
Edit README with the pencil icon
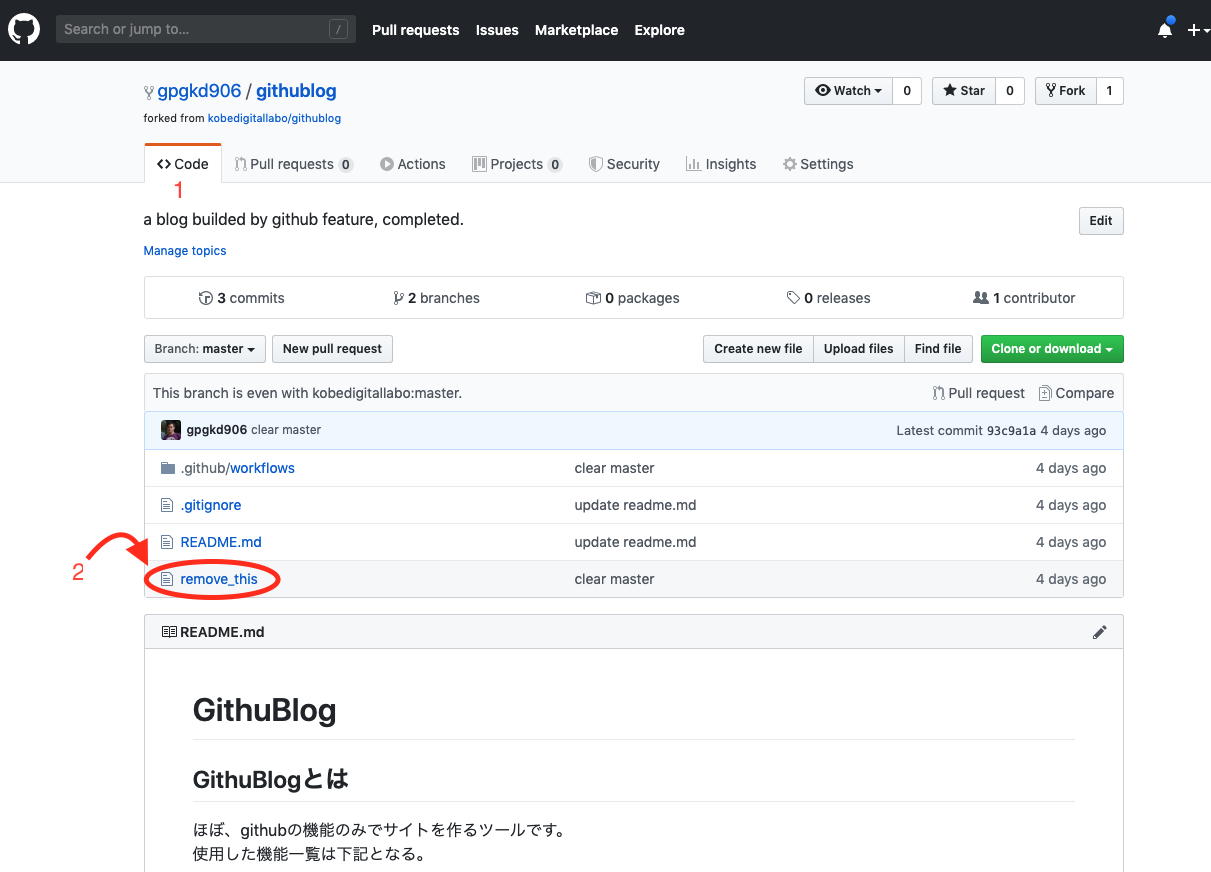tap(1100, 632)
